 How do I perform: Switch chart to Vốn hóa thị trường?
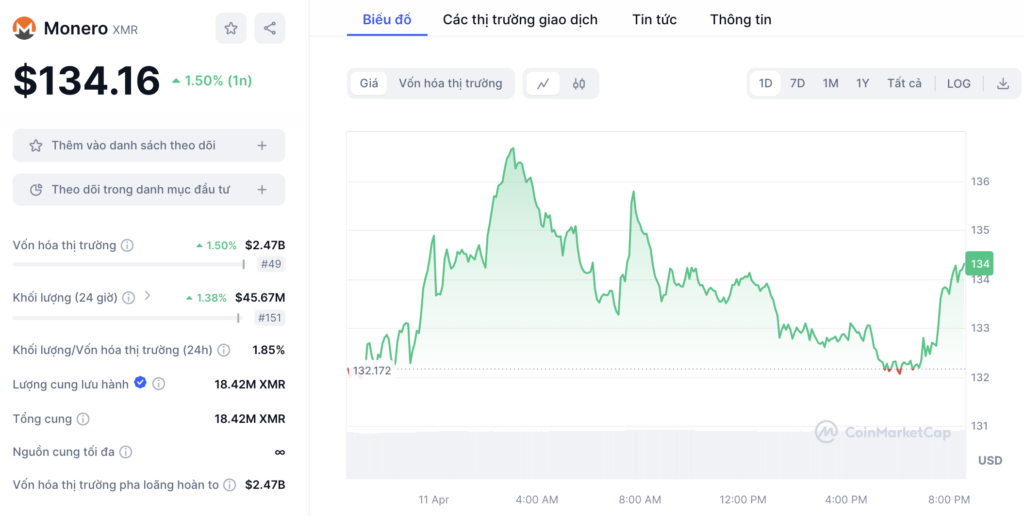pyautogui.click(x=451, y=84)
